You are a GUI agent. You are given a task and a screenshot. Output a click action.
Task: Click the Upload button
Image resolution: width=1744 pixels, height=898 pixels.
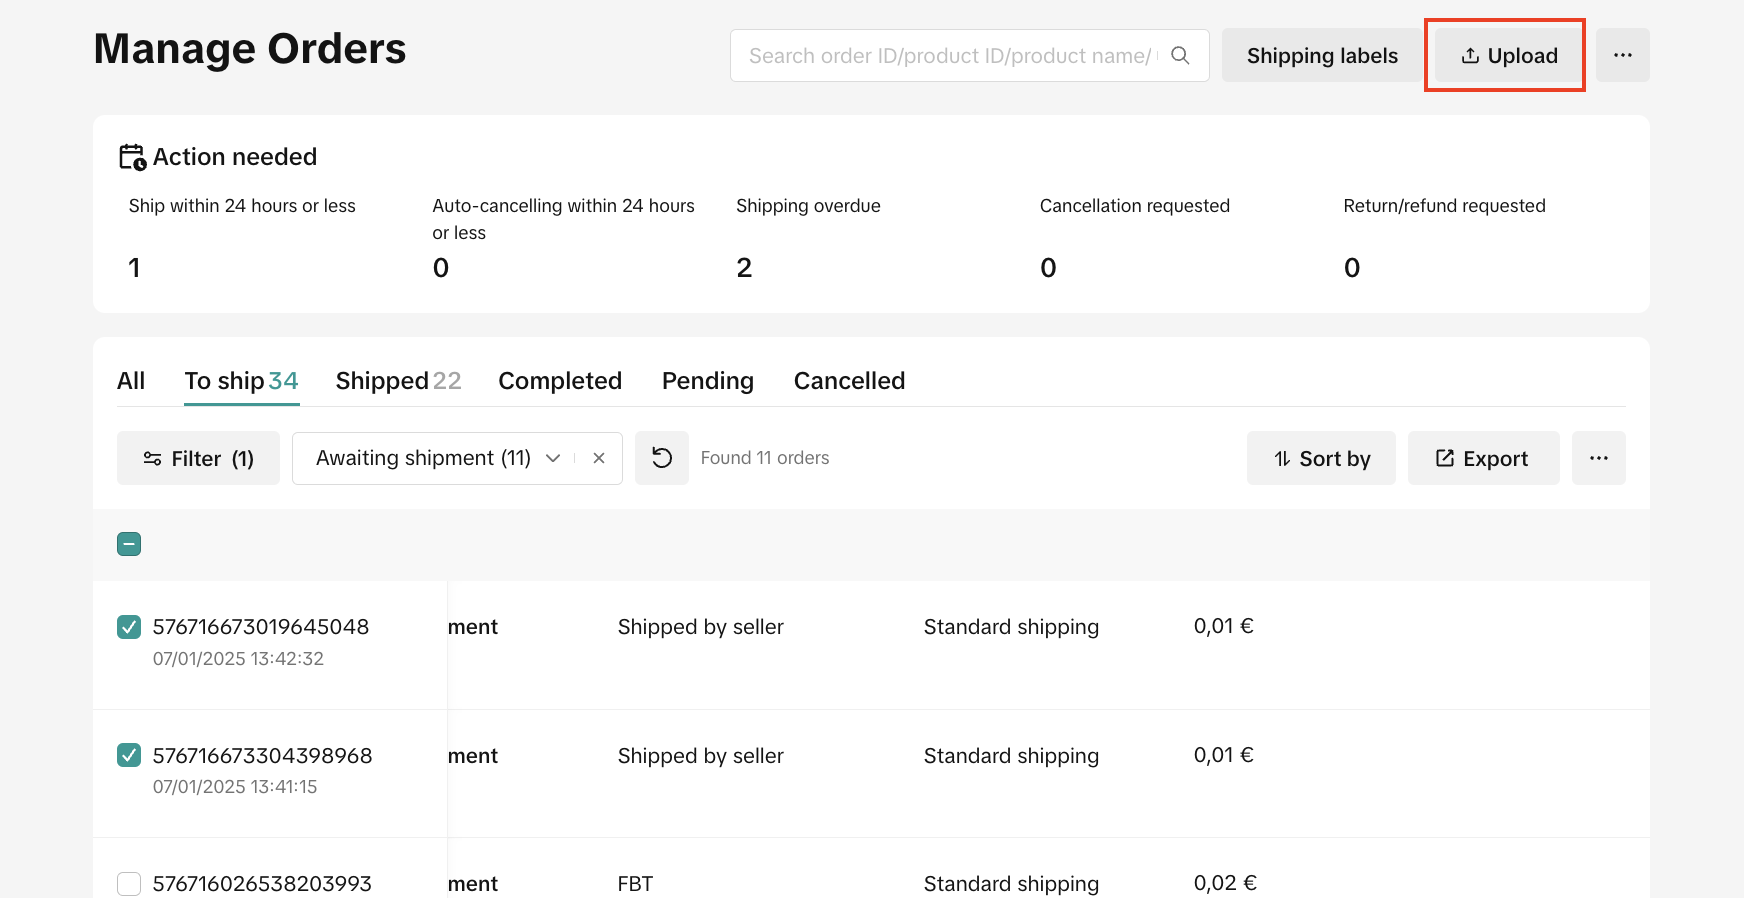pyautogui.click(x=1509, y=56)
